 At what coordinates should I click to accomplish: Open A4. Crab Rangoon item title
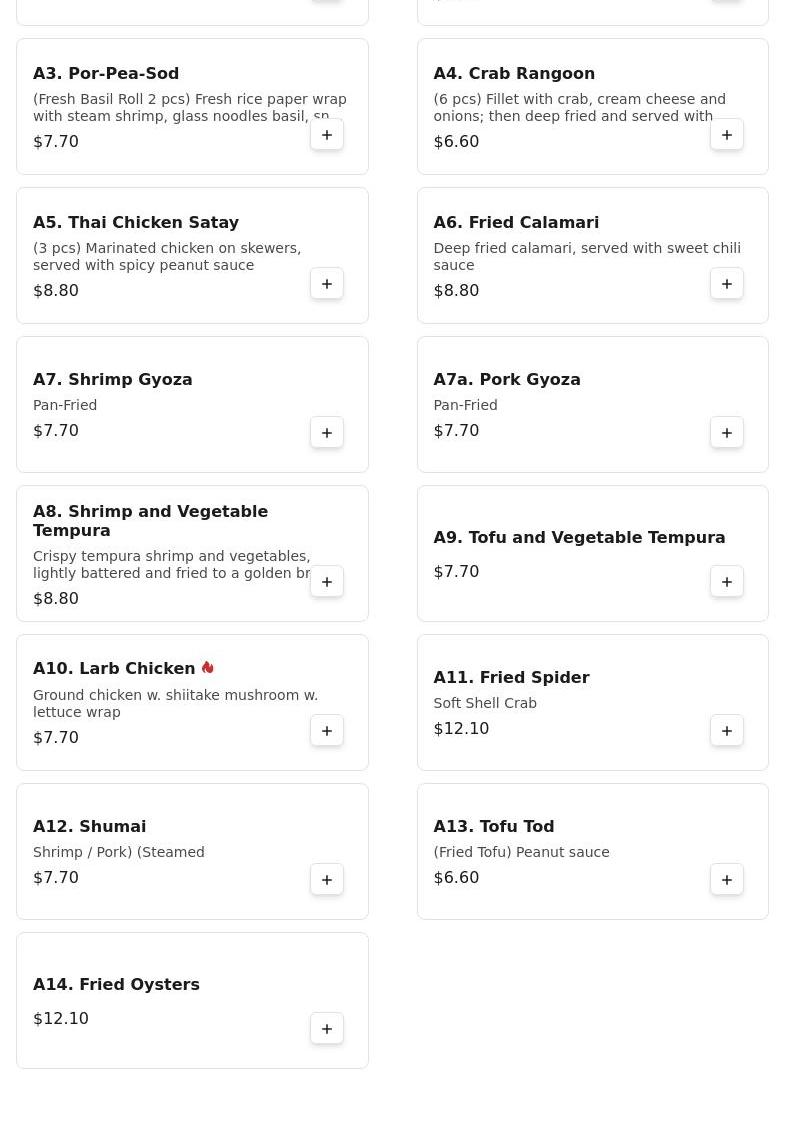pos(514,73)
